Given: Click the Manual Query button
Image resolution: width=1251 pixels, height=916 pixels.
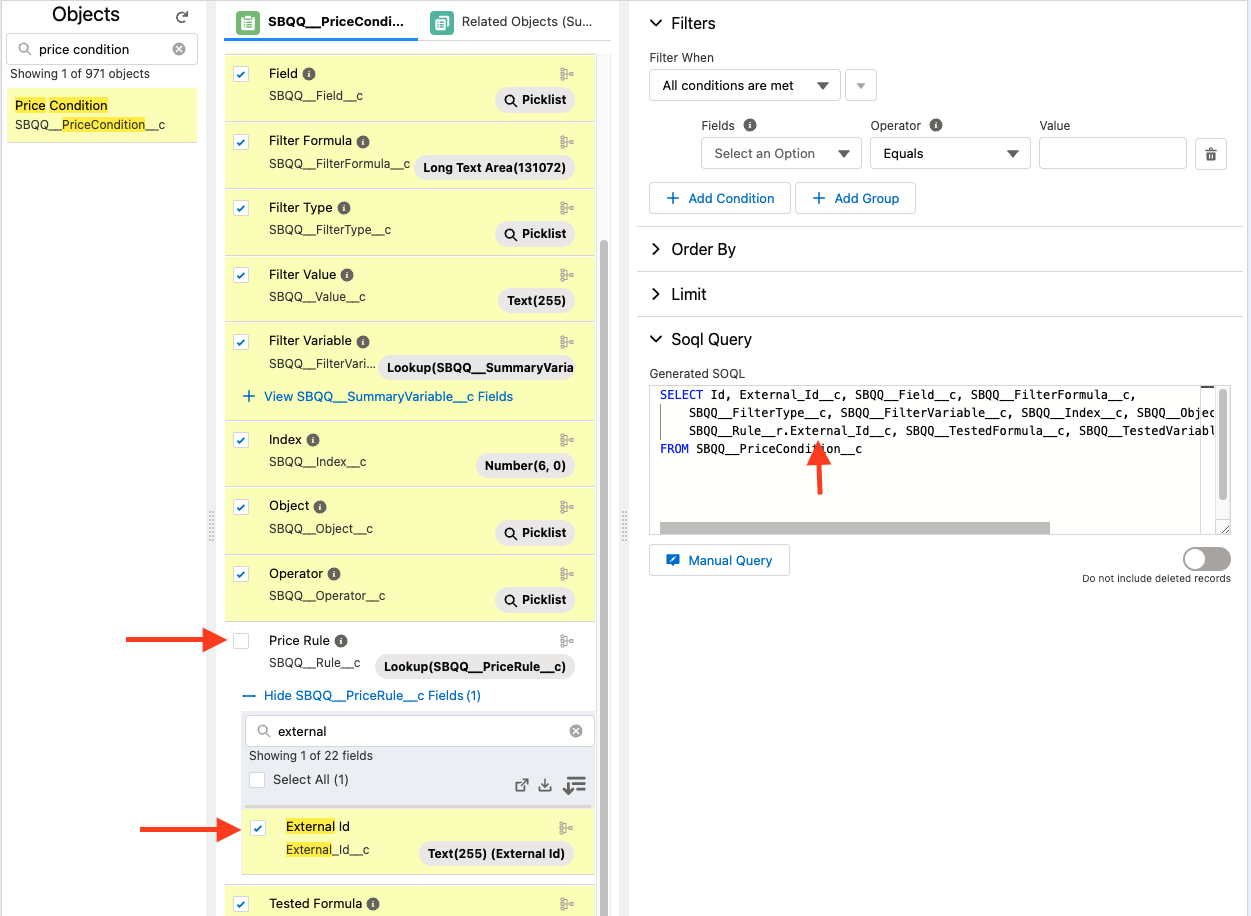Looking at the screenshot, I should click(719, 560).
